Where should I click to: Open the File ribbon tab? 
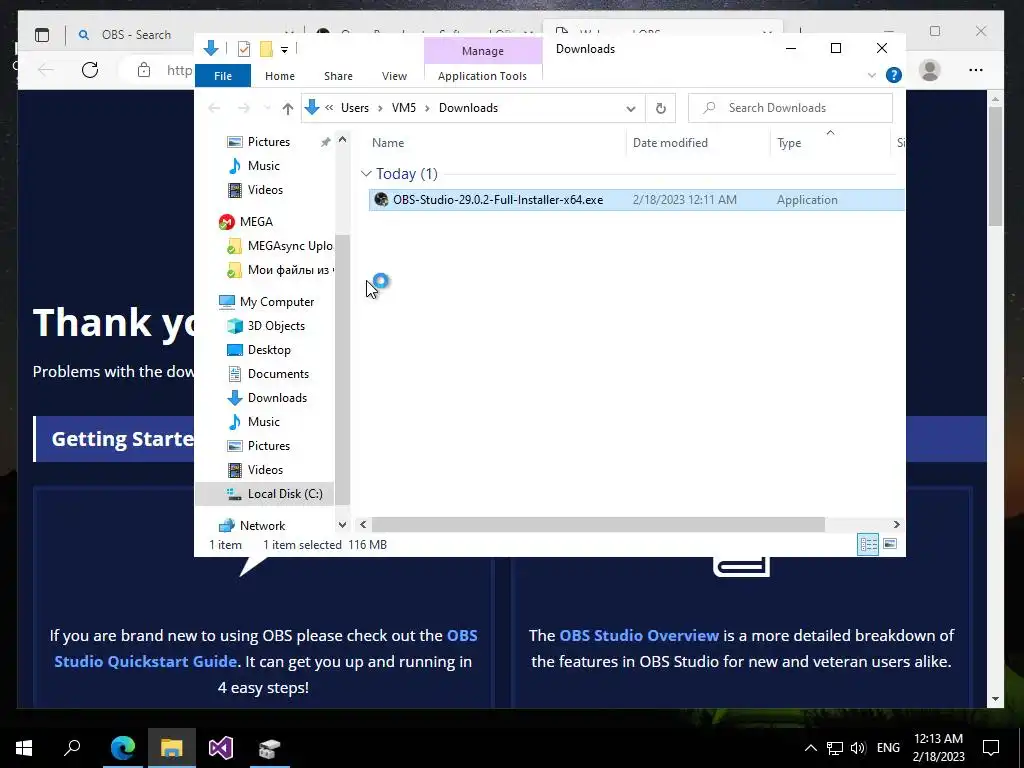[223, 76]
